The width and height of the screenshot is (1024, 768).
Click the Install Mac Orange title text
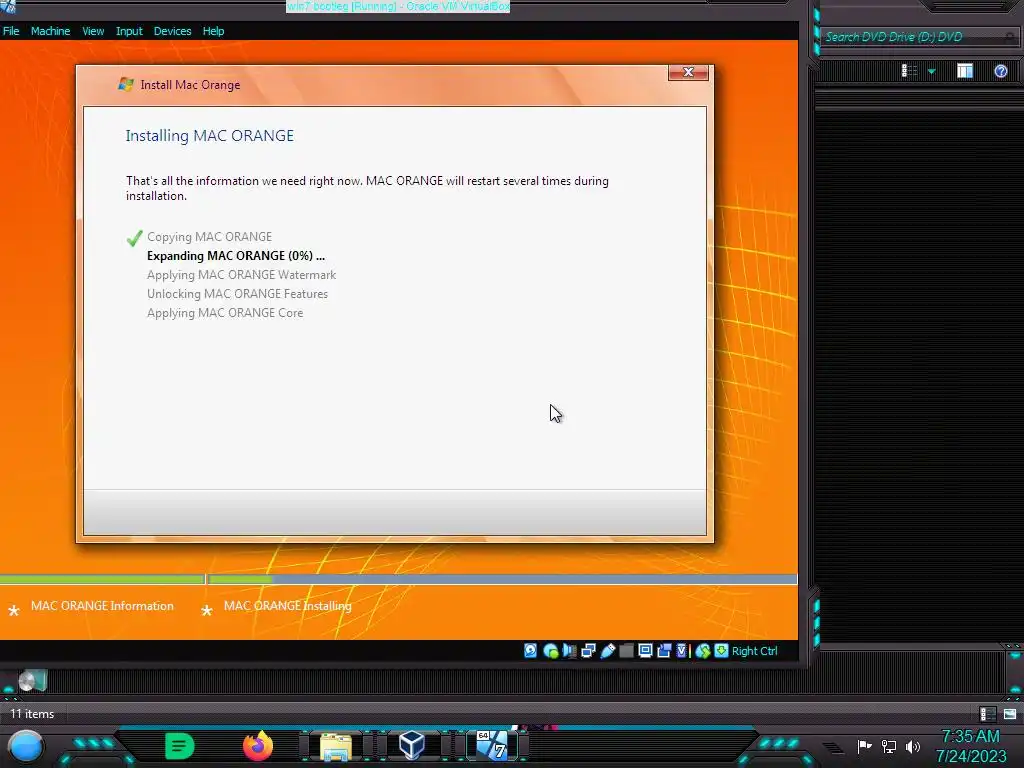pos(190,85)
